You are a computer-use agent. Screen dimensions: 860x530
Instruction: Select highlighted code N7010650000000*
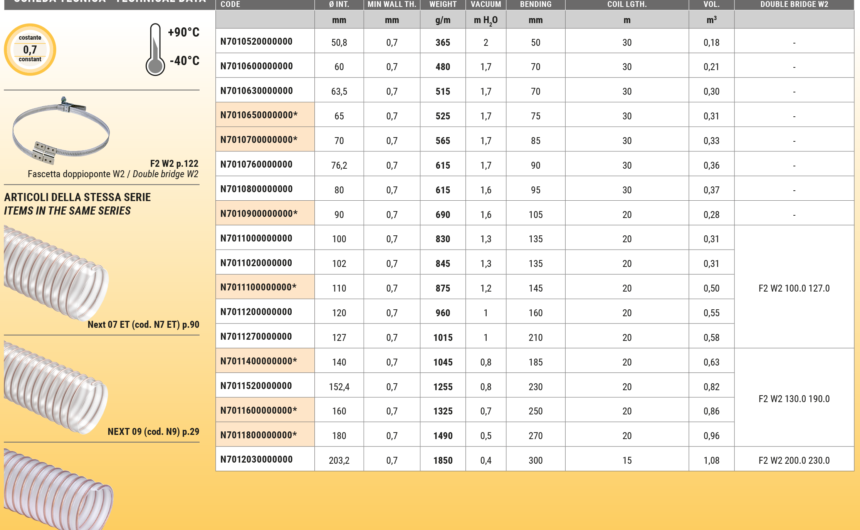click(x=259, y=116)
